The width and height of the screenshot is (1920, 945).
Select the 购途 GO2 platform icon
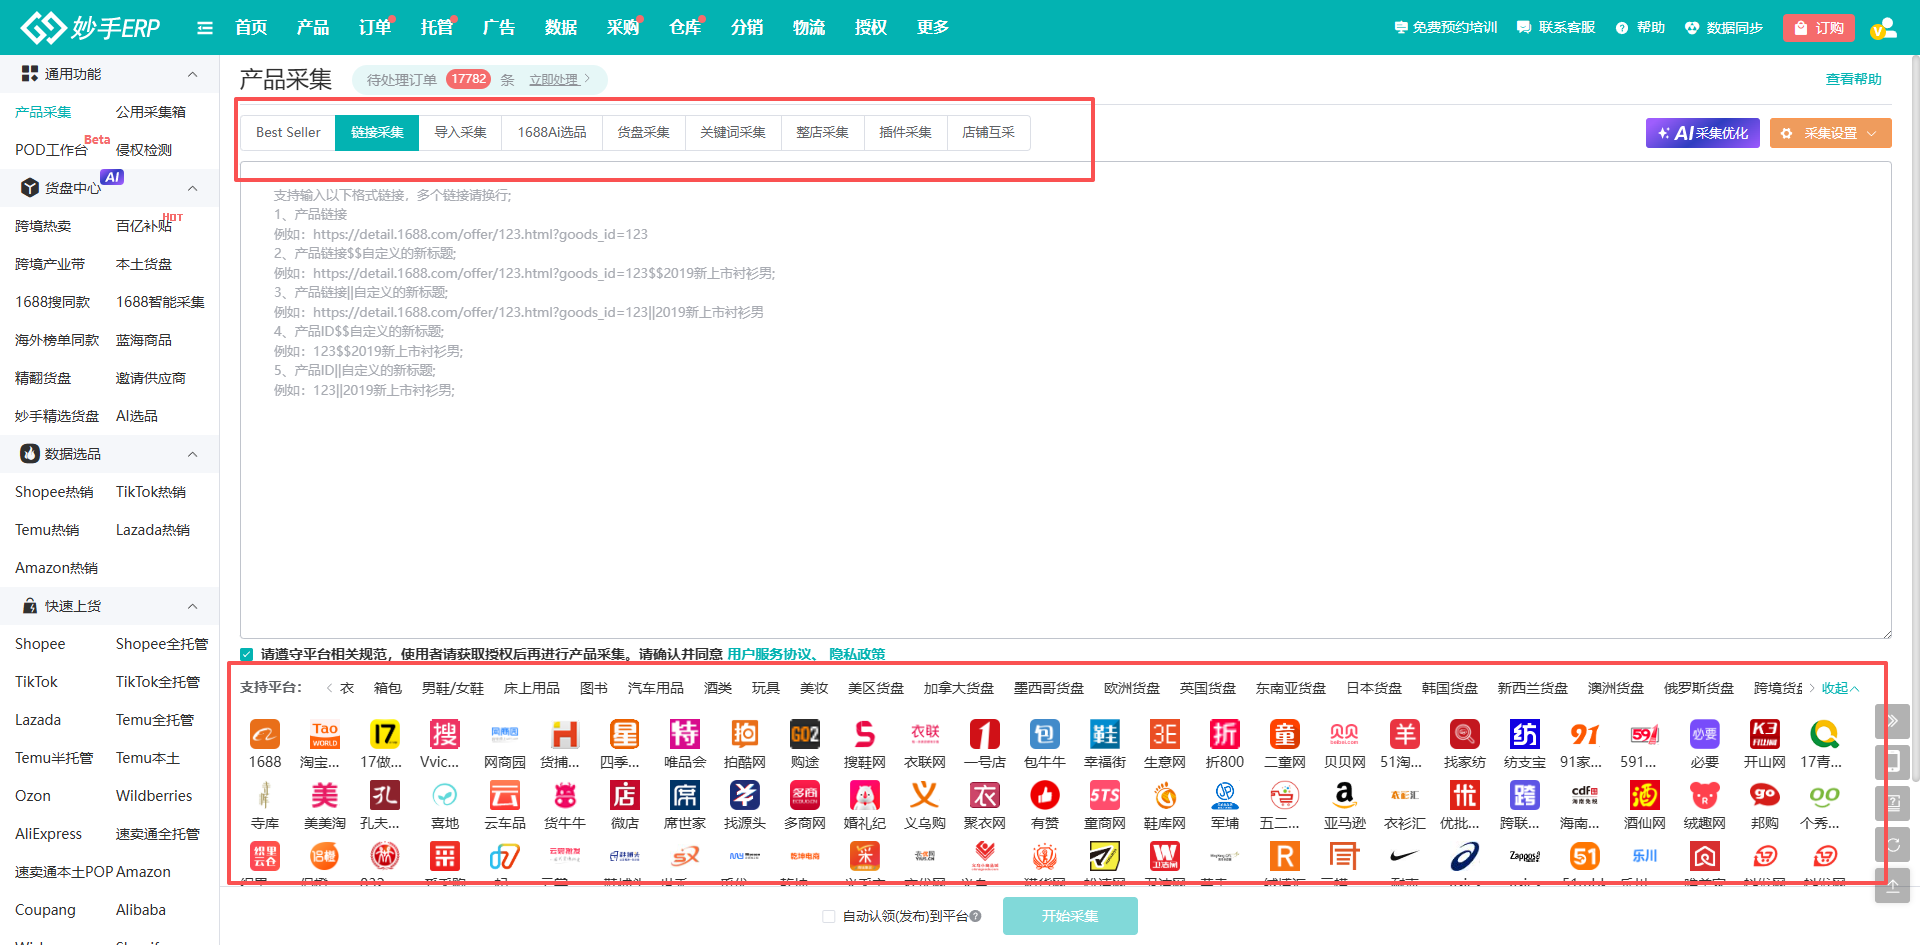pyautogui.click(x=805, y=735)
